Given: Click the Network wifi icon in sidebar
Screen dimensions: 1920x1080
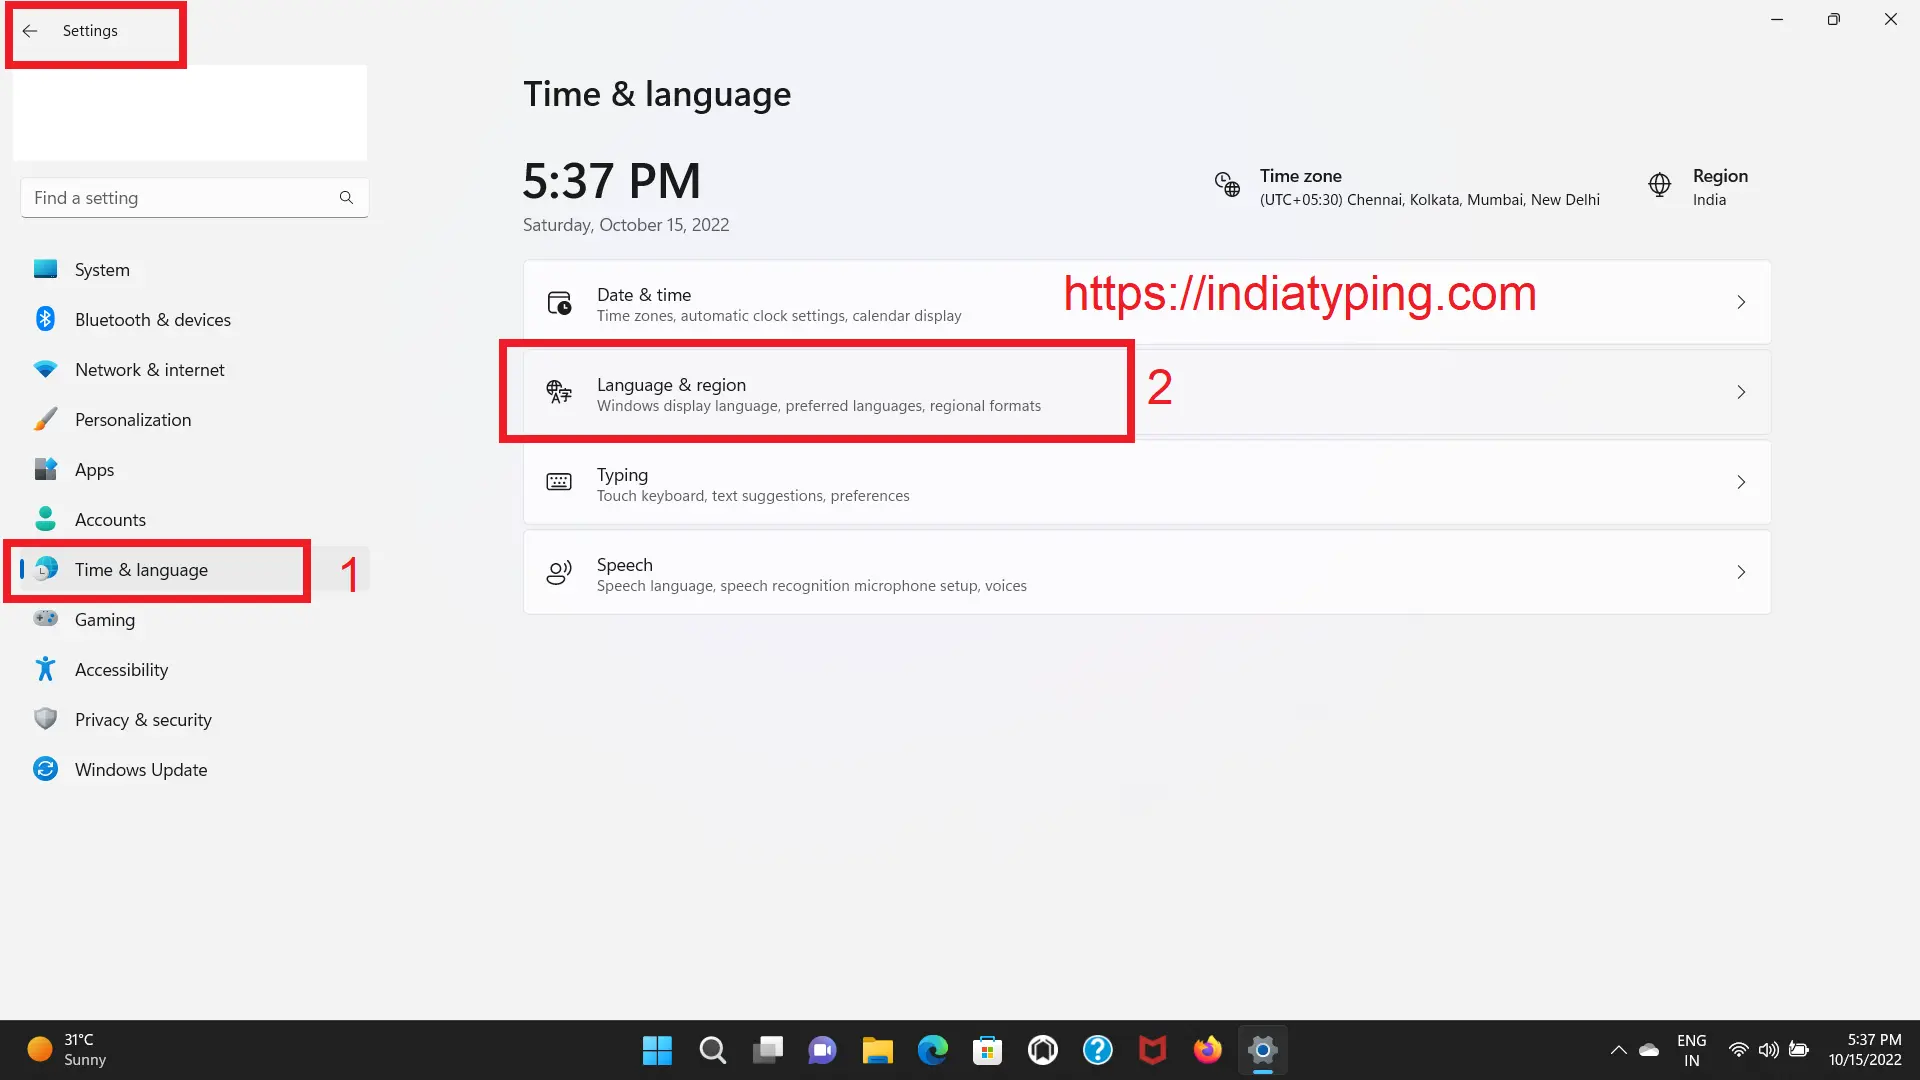Looking at the screenshot, I should click(45, 369).
